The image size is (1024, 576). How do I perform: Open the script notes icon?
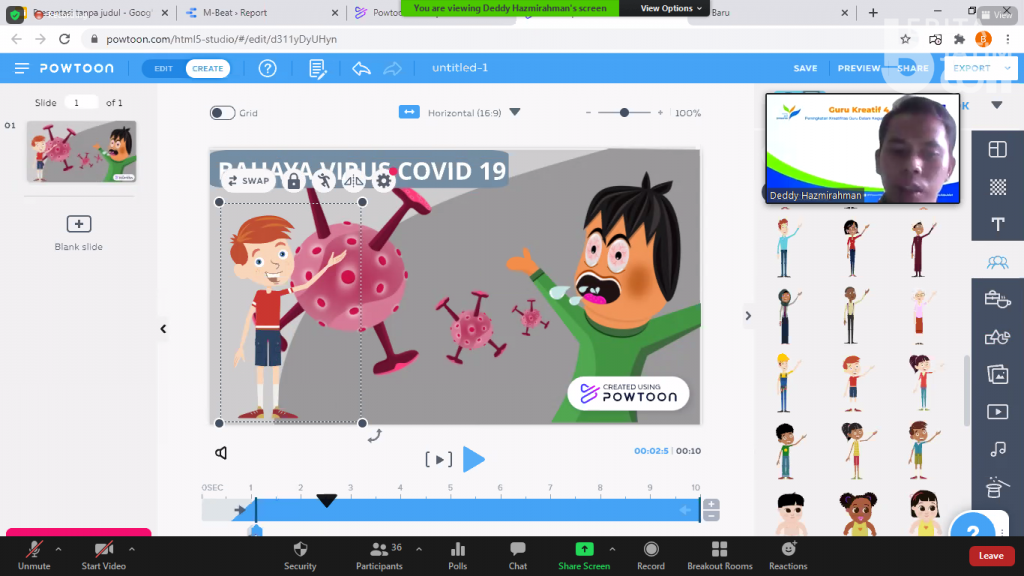click(317, 69)
